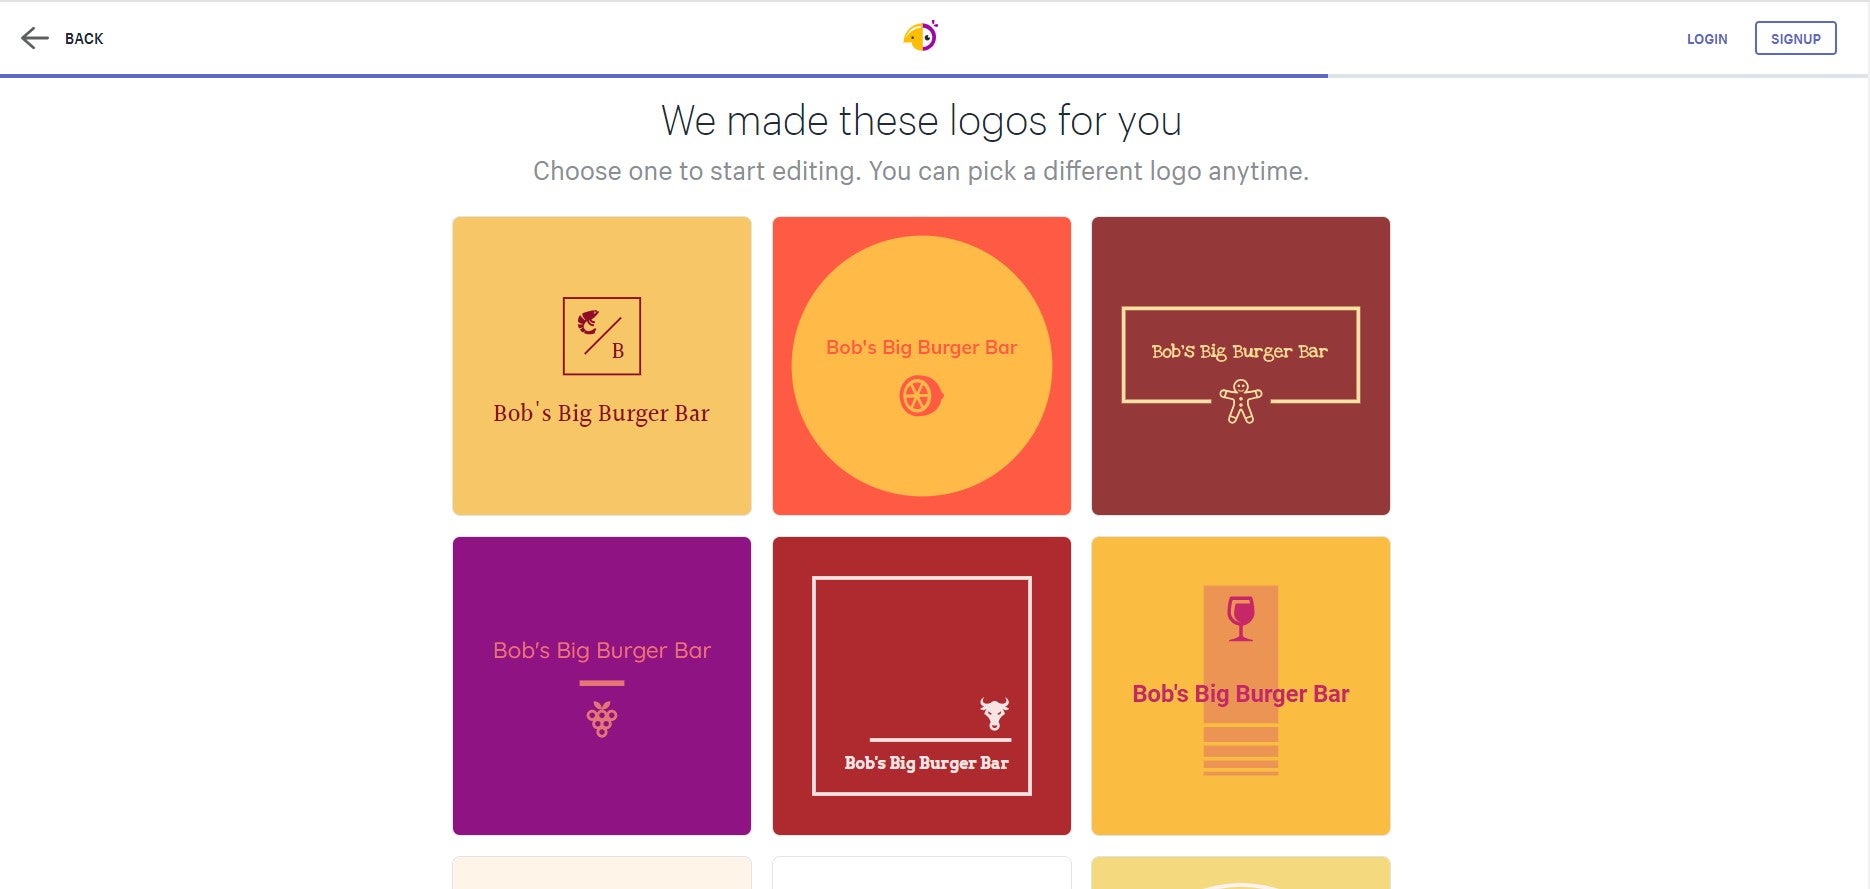Click the BACK label in the top left
Image resolution: width=1870 pixels, height=889 pixels.
[x=84, y=38]
